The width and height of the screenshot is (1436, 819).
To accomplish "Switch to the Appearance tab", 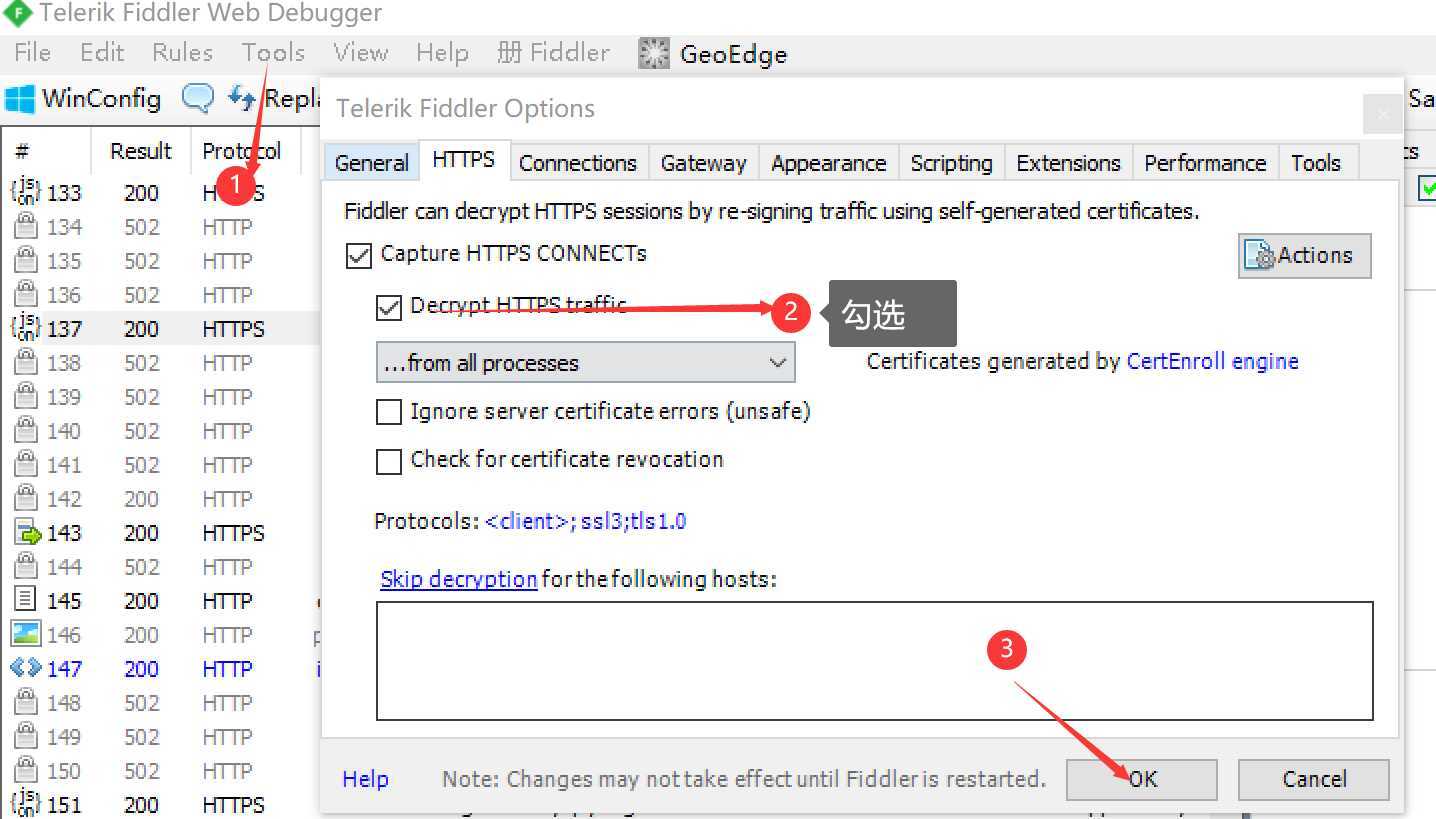I will (x=829, y=163).
